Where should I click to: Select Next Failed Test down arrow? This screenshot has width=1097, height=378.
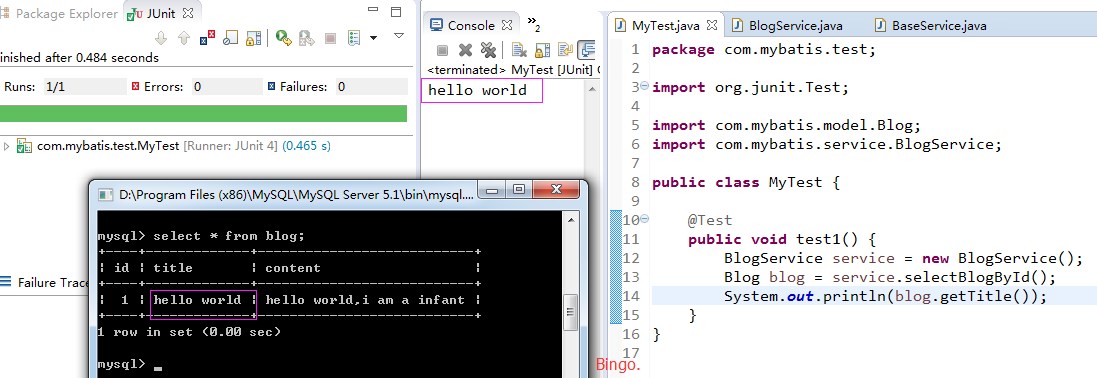click(x=161, y=37)
